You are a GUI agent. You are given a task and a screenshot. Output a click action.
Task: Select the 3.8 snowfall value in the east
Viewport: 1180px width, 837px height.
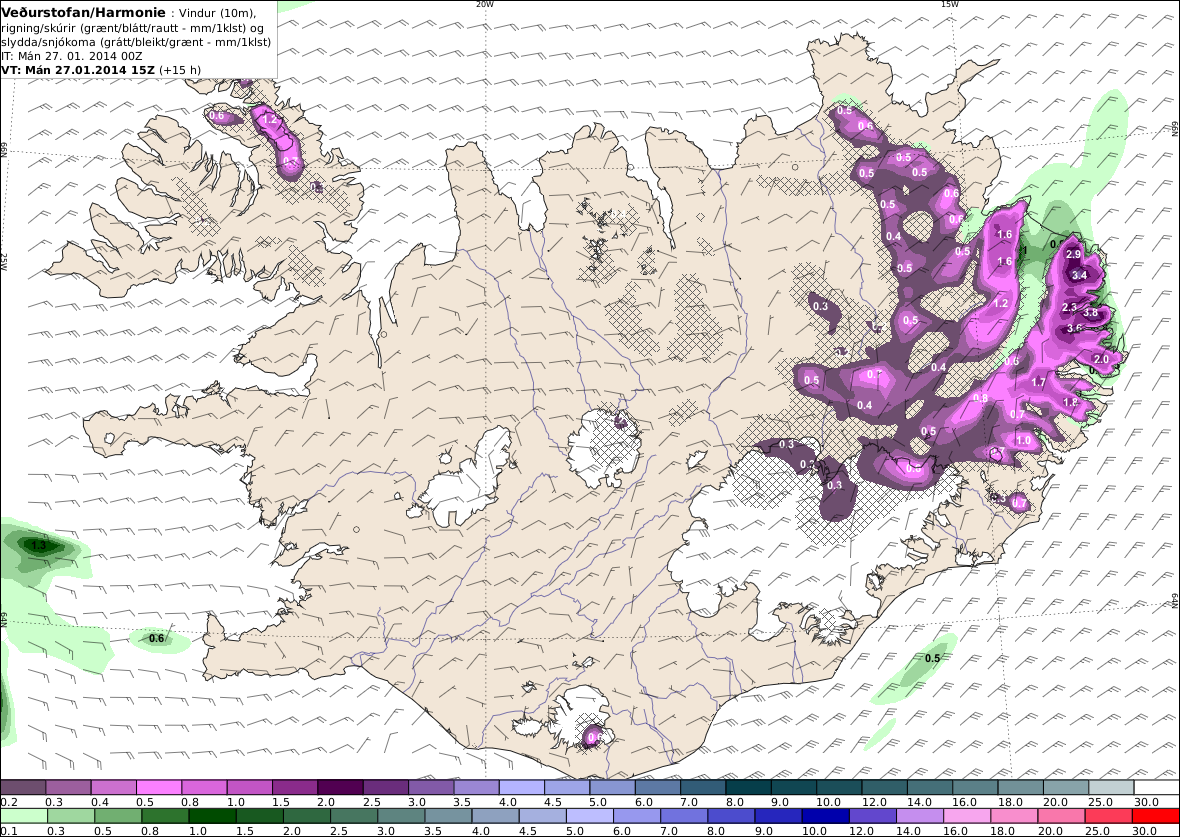[1090, 312]
